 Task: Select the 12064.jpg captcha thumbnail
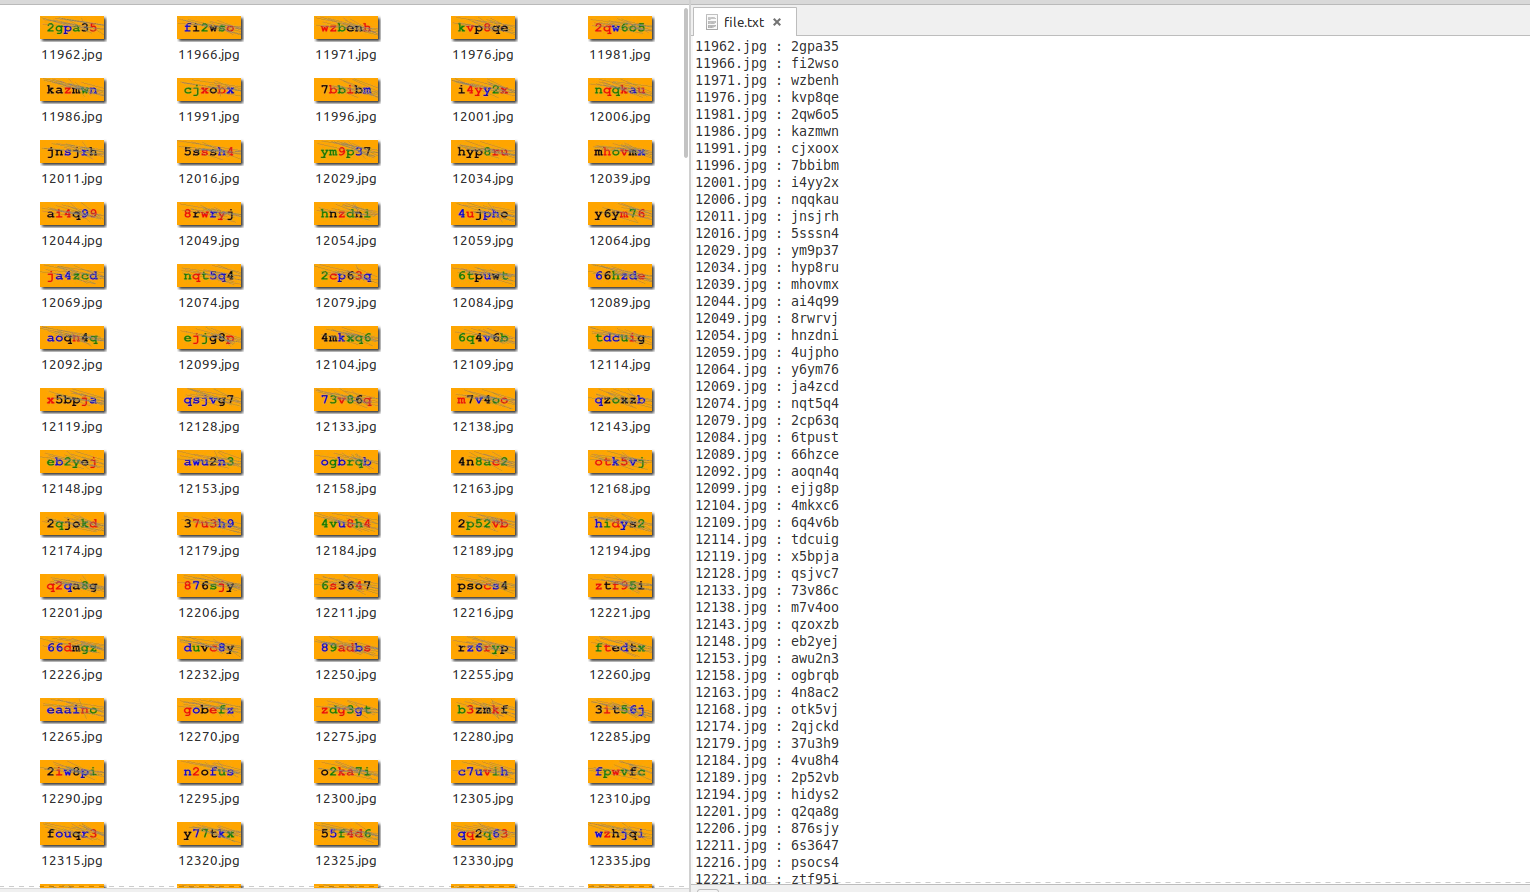point(620,215)
